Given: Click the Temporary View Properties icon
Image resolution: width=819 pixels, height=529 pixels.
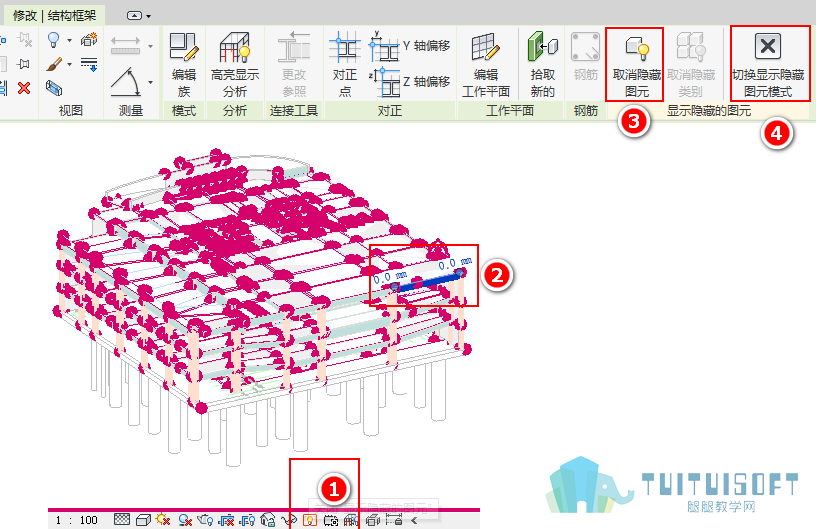Looking at the screenshot, I should point(331,520).
